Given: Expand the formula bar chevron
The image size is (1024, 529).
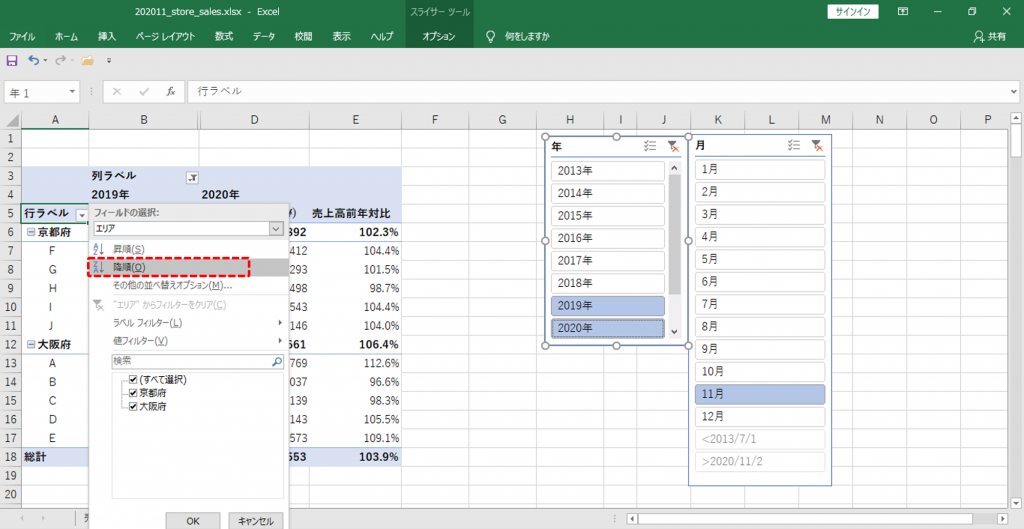Looking at the screenshot, I should click(1014, 92).
